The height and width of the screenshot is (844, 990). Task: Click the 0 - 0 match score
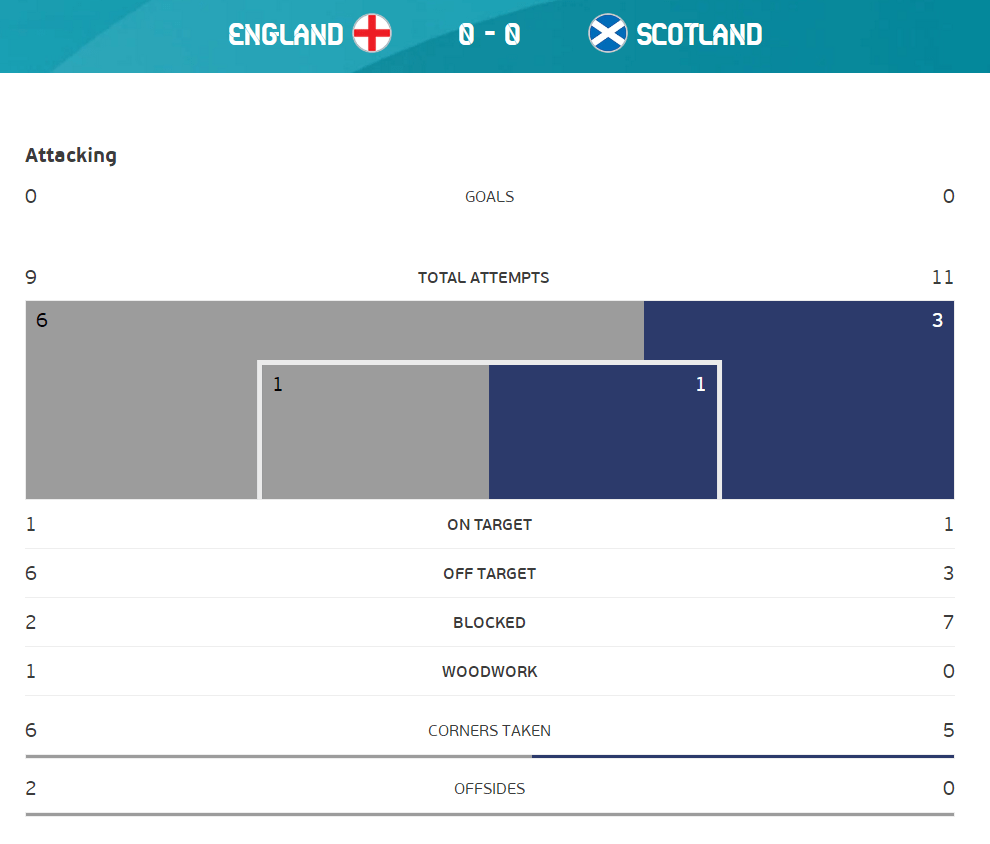pyautogui.click(x=489, y=34)
